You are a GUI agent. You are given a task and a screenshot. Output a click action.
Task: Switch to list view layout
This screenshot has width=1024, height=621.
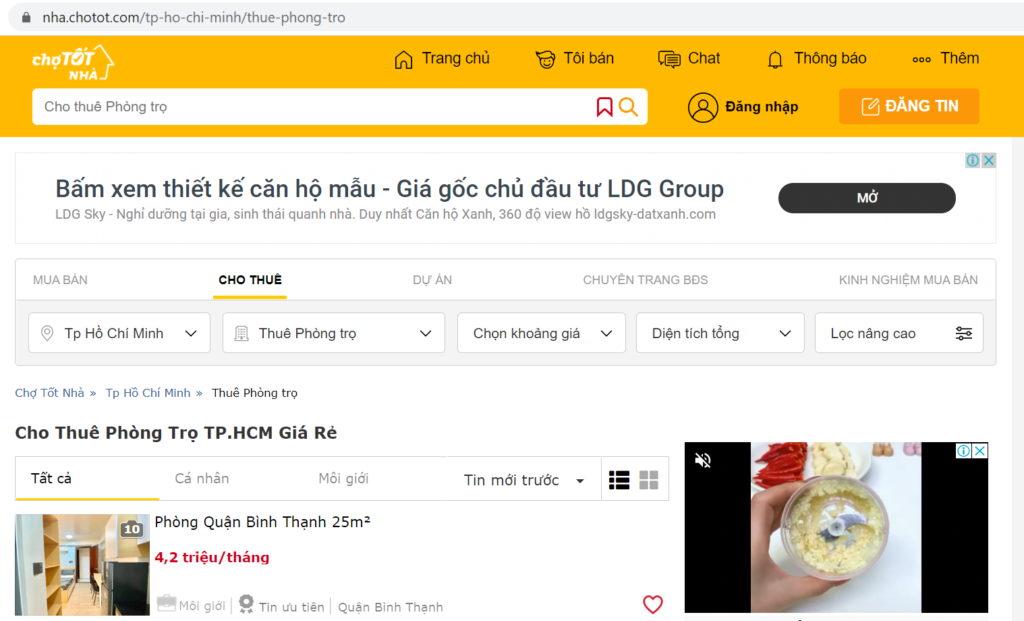(619, 480)
